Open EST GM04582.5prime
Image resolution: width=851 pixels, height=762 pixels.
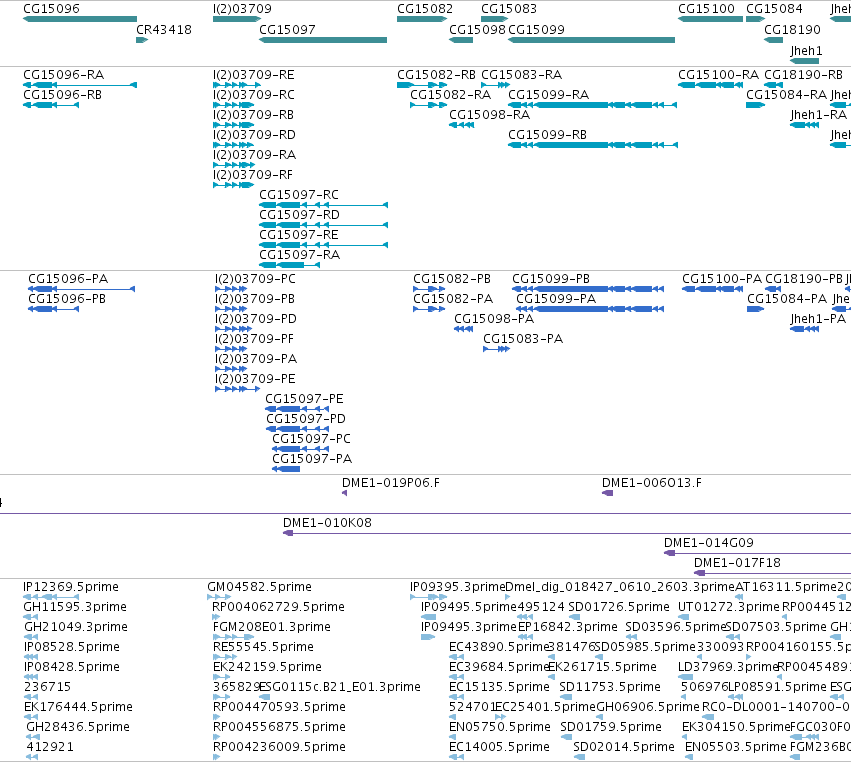pos(260,587)
